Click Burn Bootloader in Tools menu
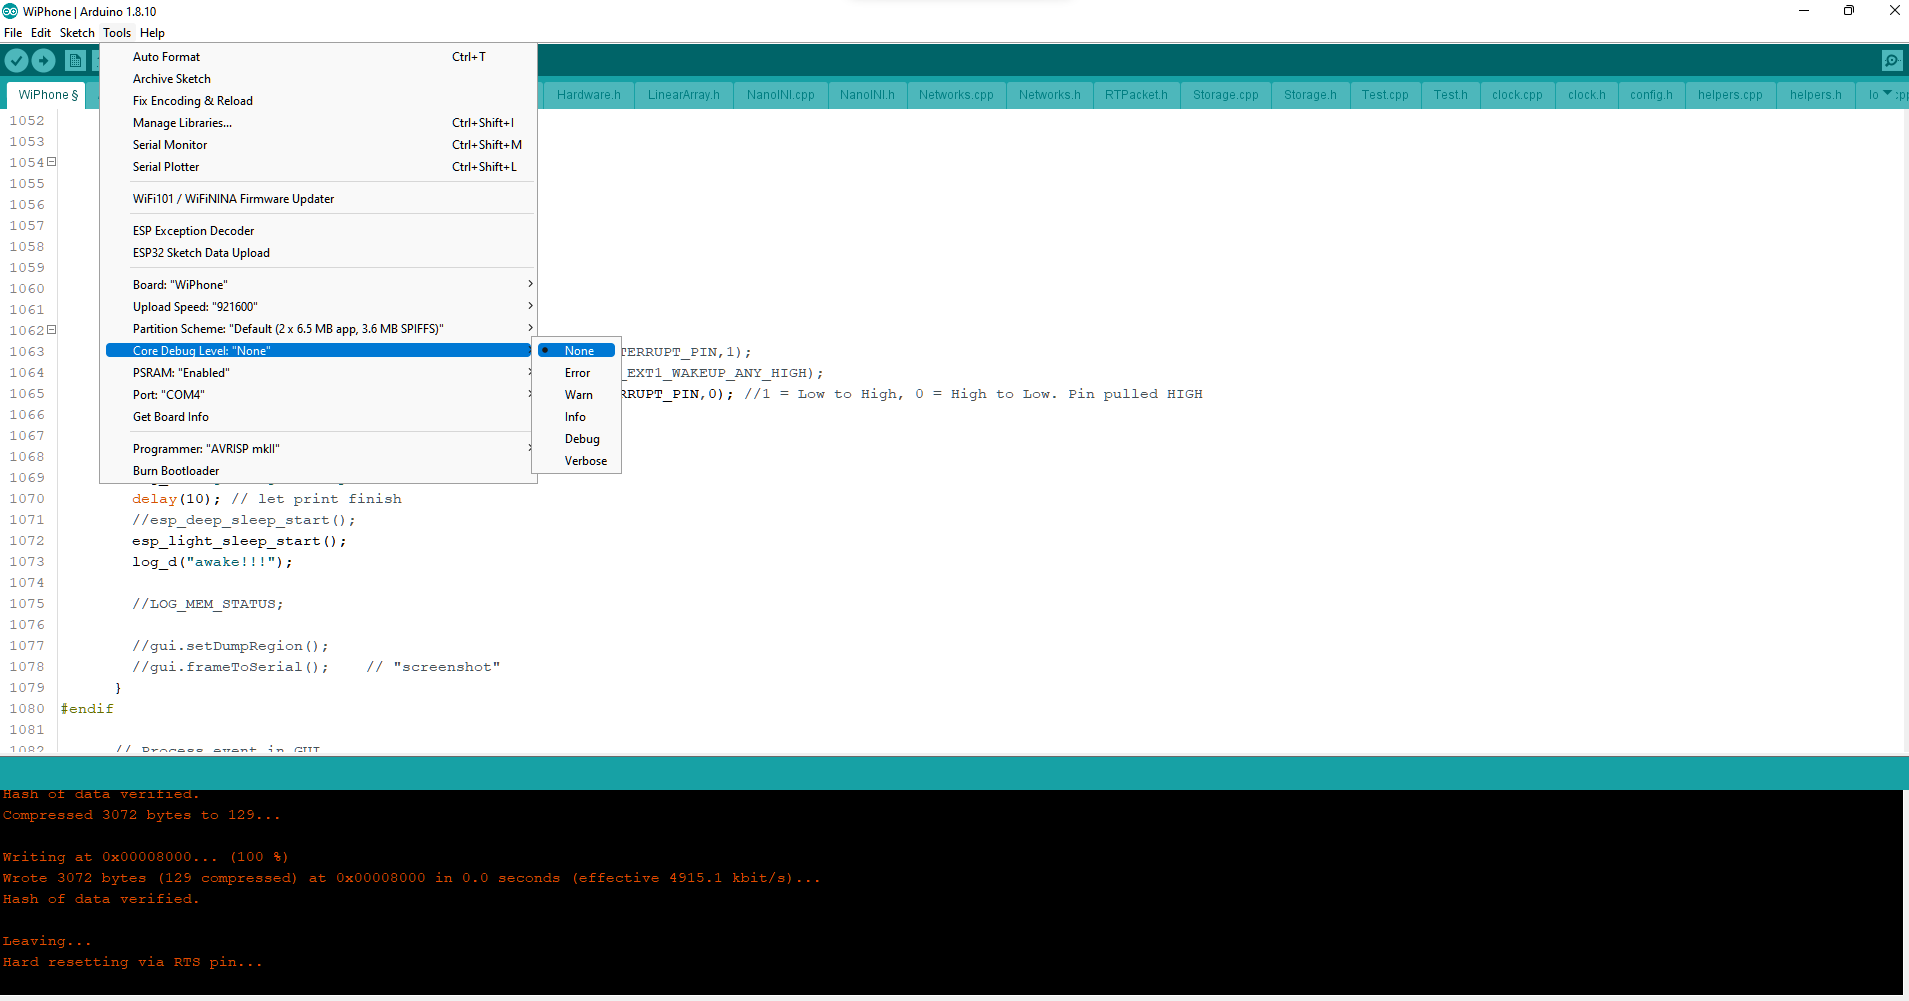 coord(176,471)
